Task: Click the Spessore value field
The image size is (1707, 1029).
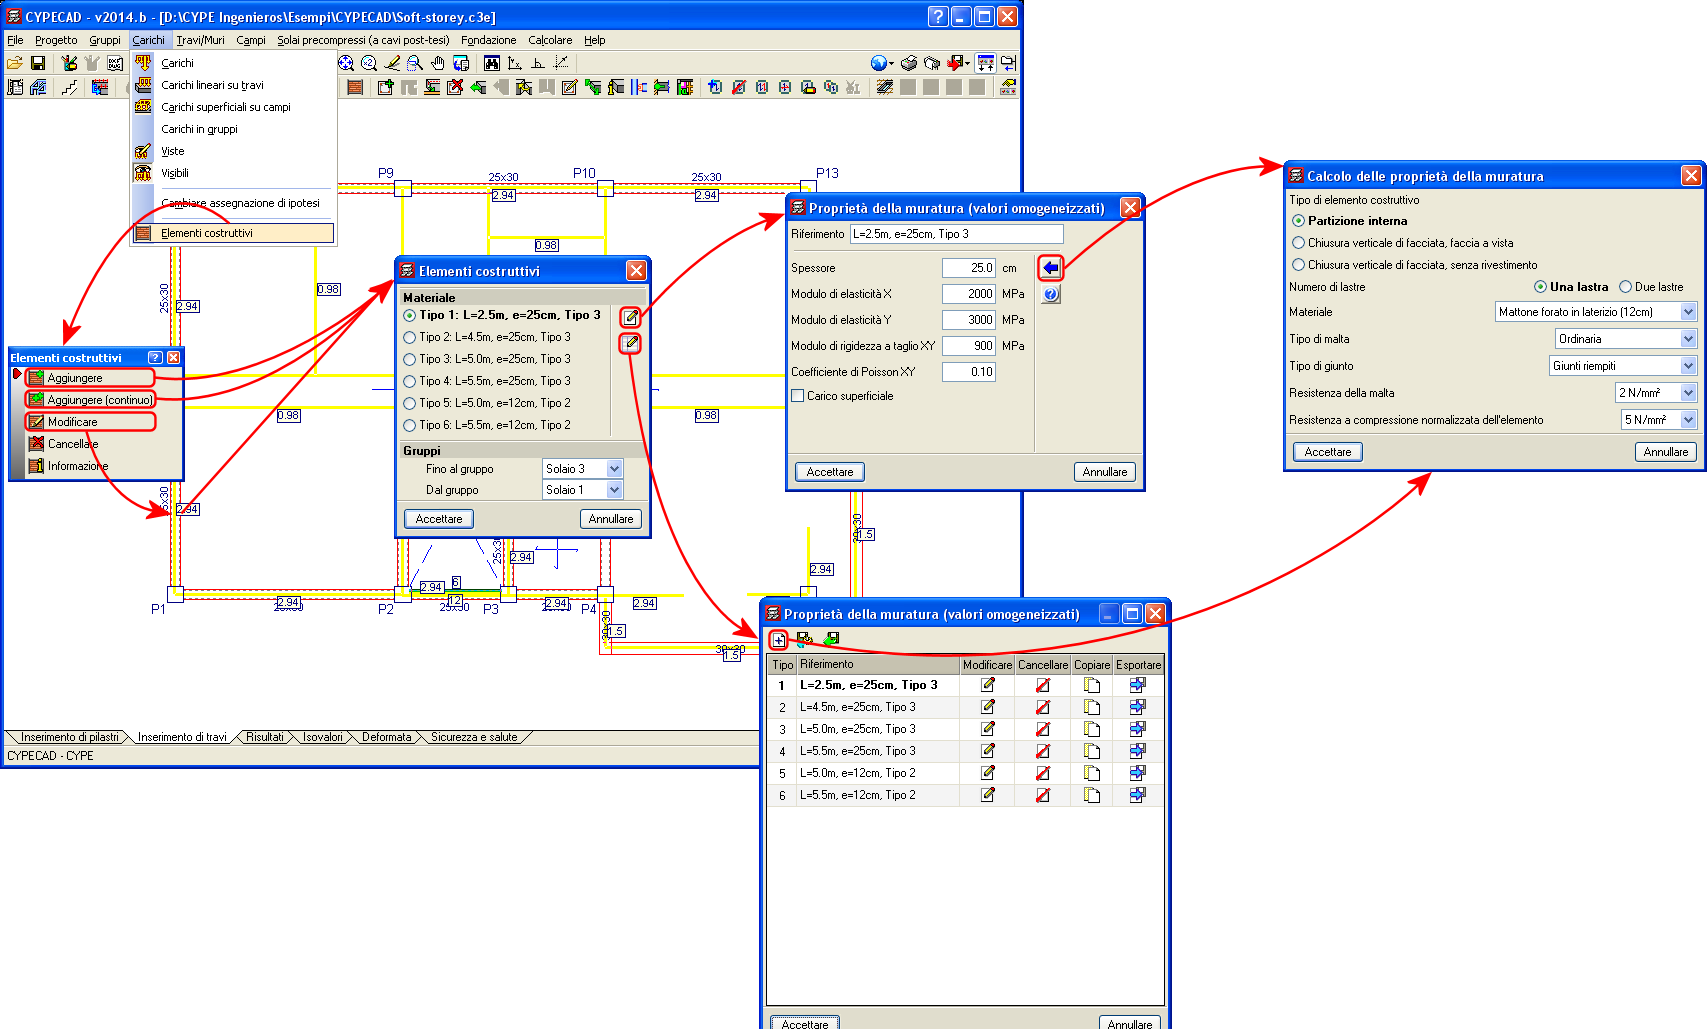Action: pos(968,268)
